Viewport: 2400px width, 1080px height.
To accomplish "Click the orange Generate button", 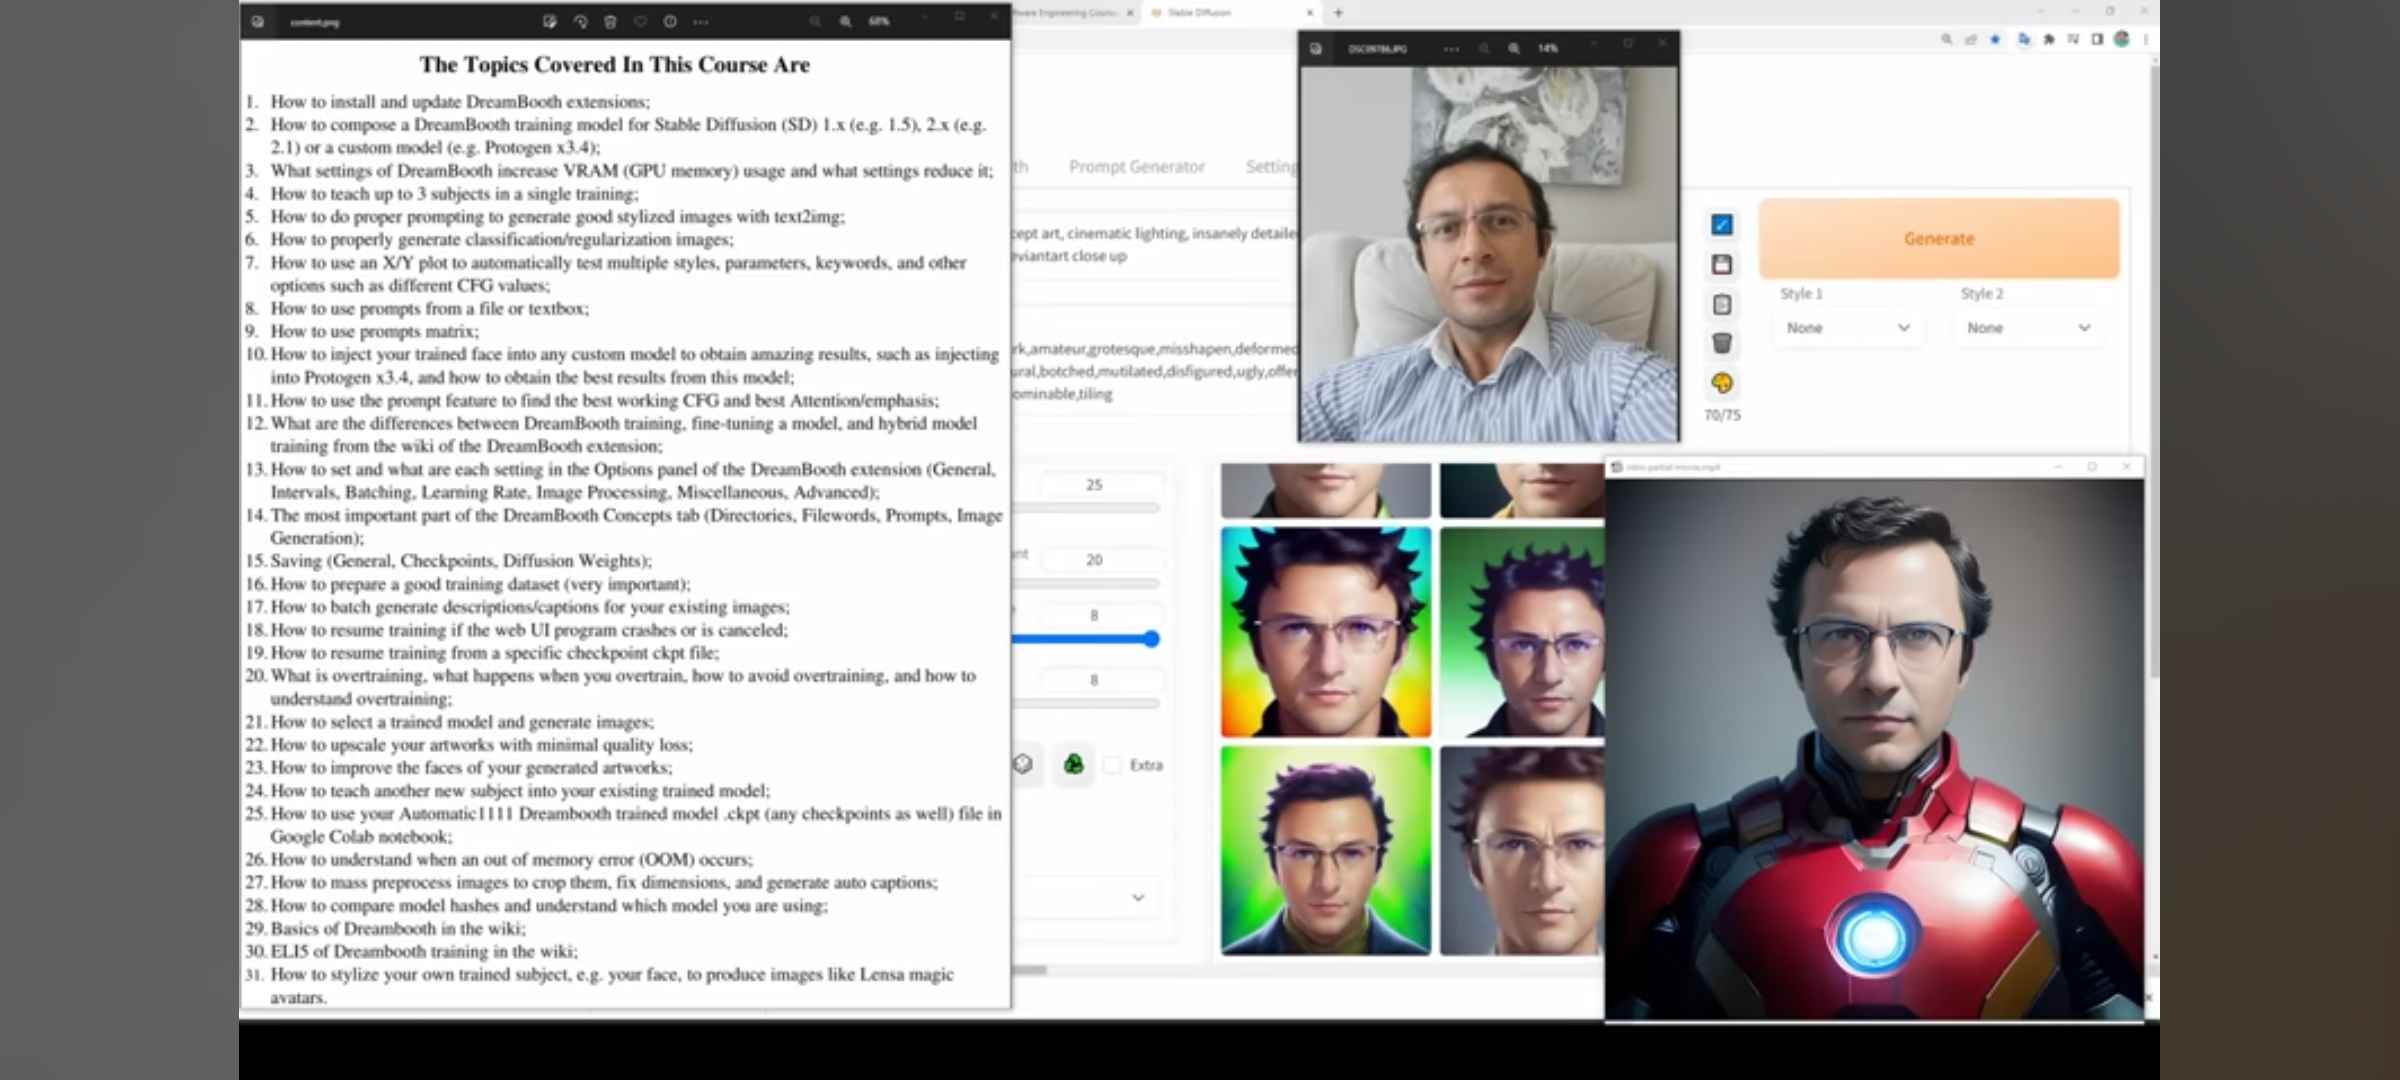I will click(x=1938, y=238).
